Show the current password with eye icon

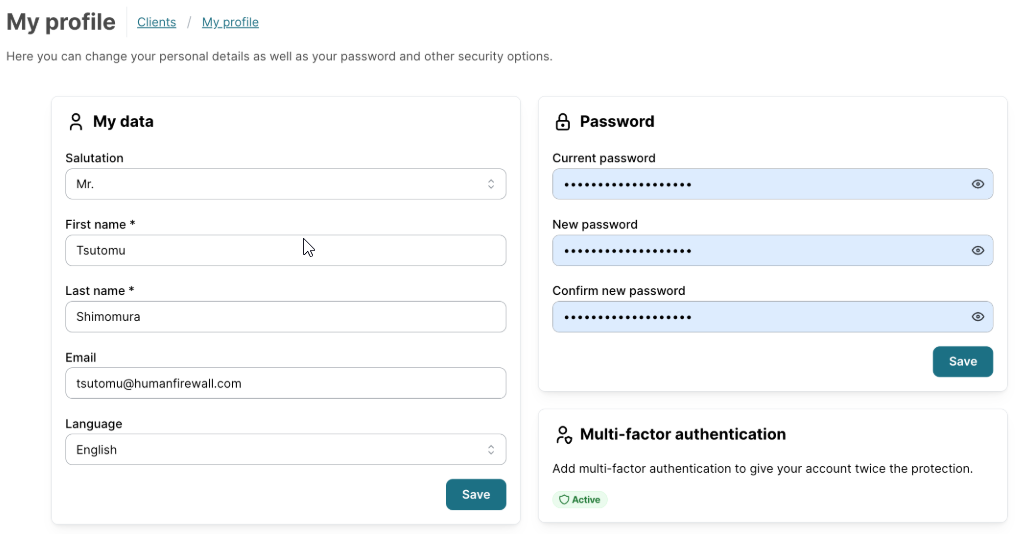978,184
